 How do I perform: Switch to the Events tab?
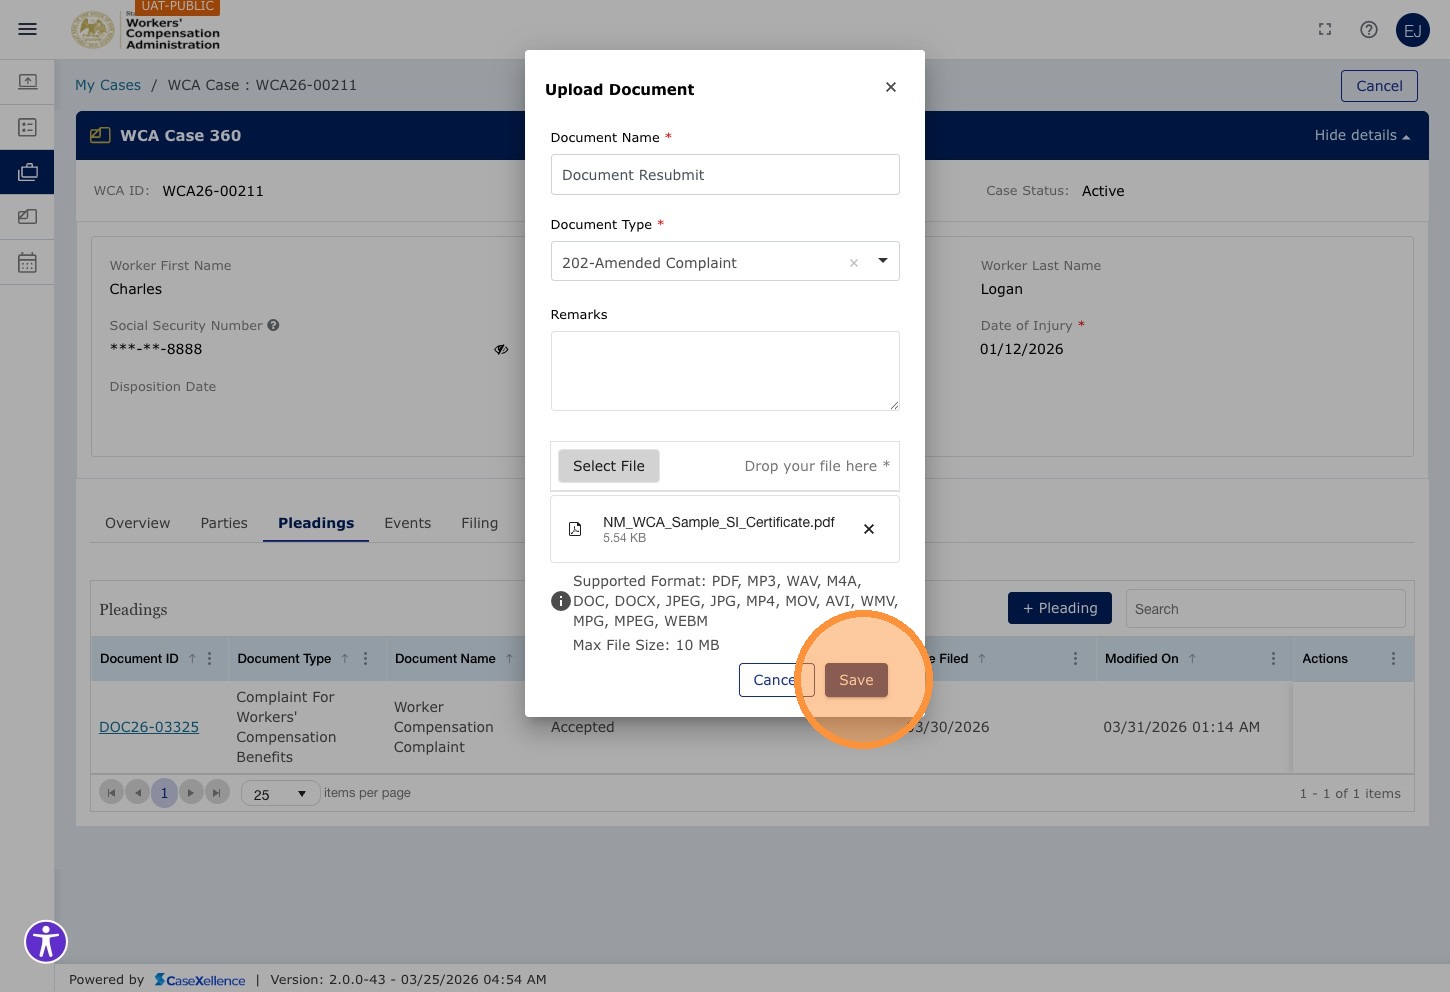(x=408, y=523)
